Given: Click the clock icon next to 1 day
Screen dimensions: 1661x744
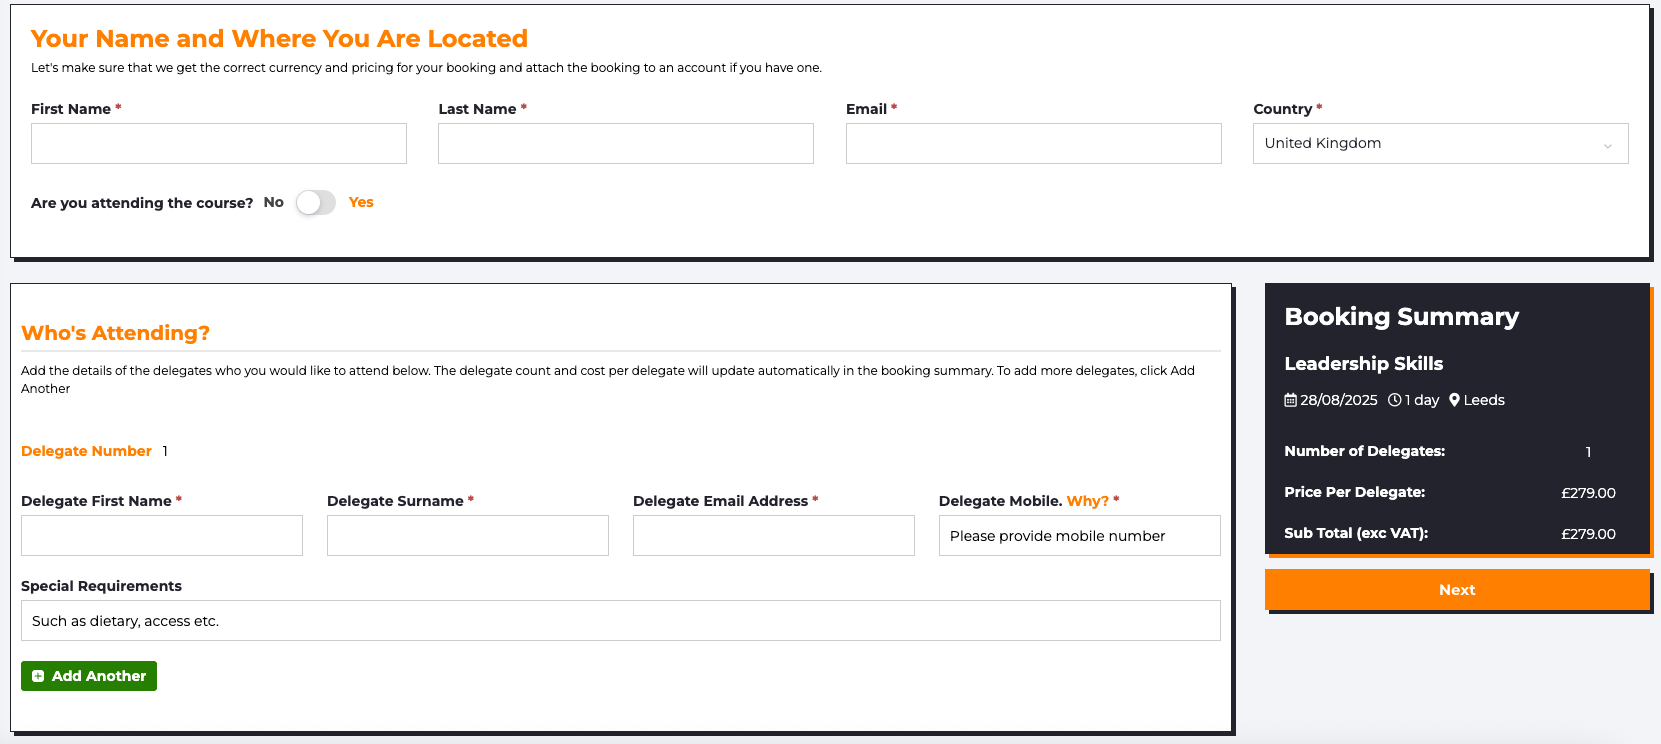Looking at the screenshot, I should pos(1394,400).
